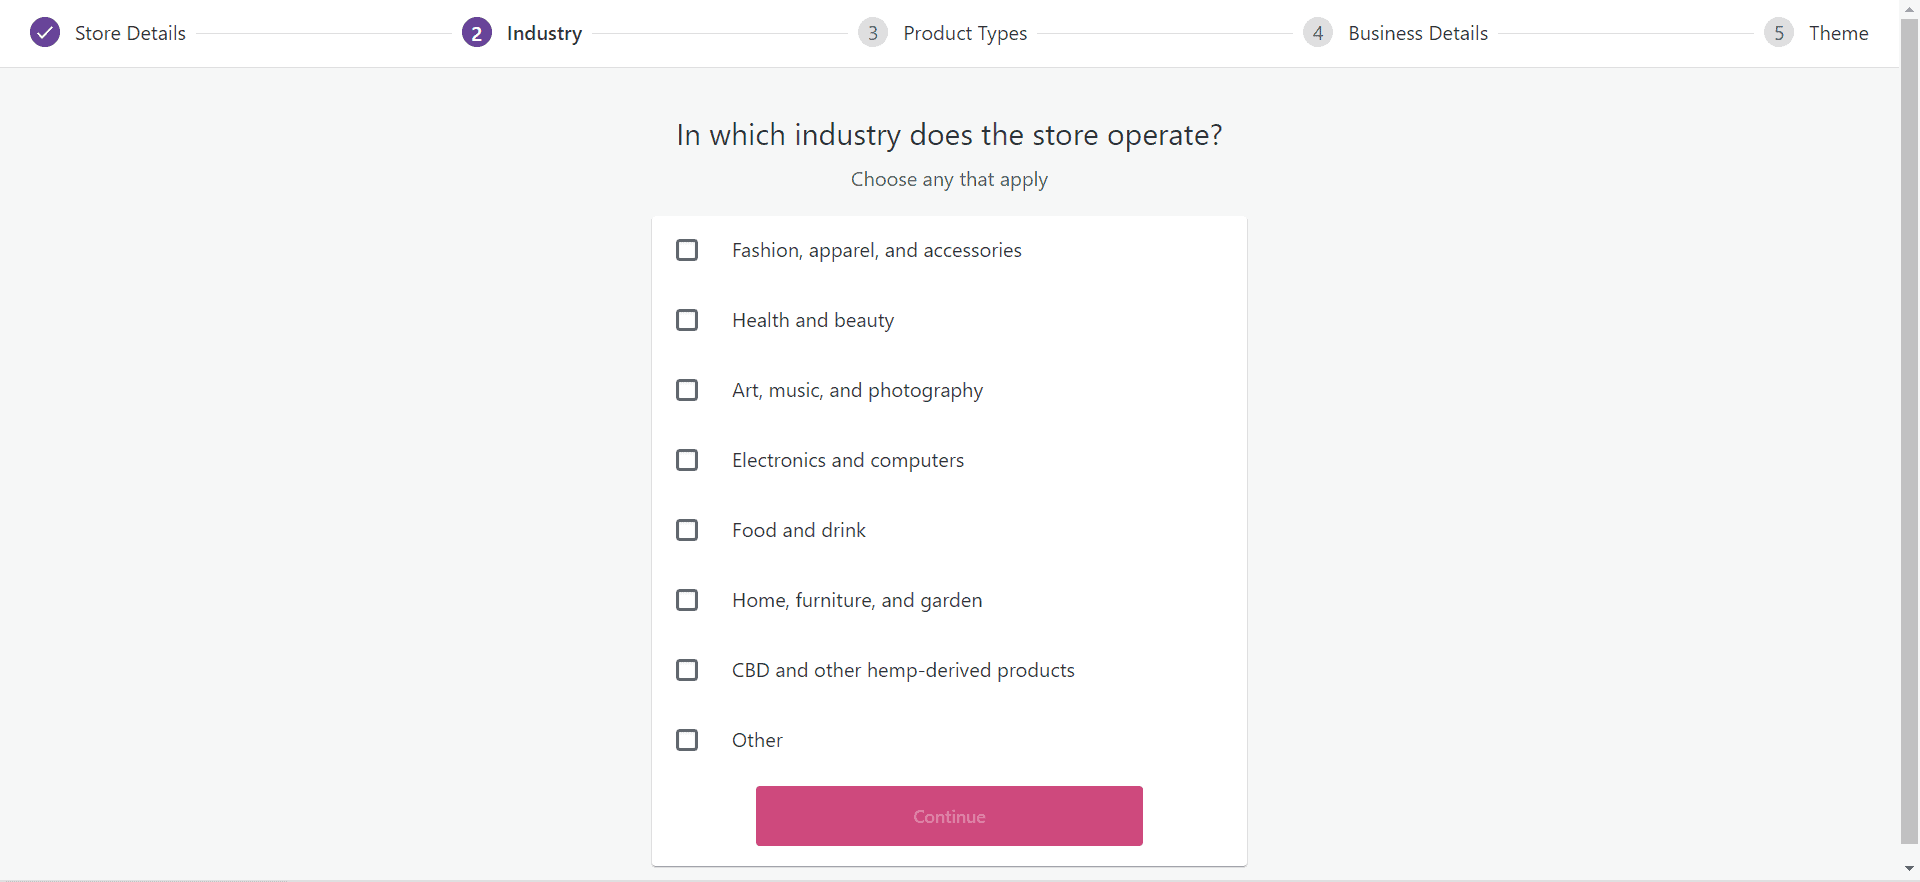This screenshot has width=1920, height=882.
Task: Click the step 3 number circle
Action: (873, 33)
